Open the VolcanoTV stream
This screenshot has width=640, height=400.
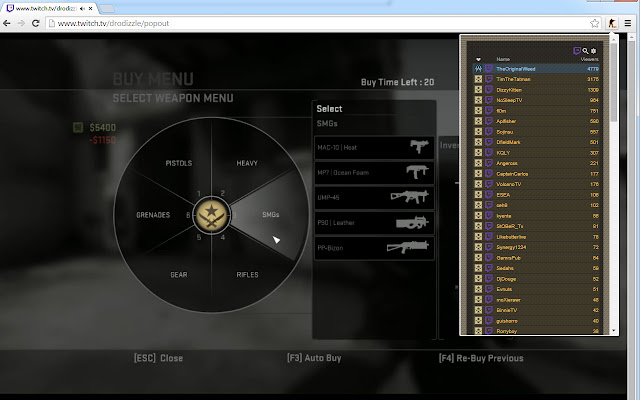point(509,184)
